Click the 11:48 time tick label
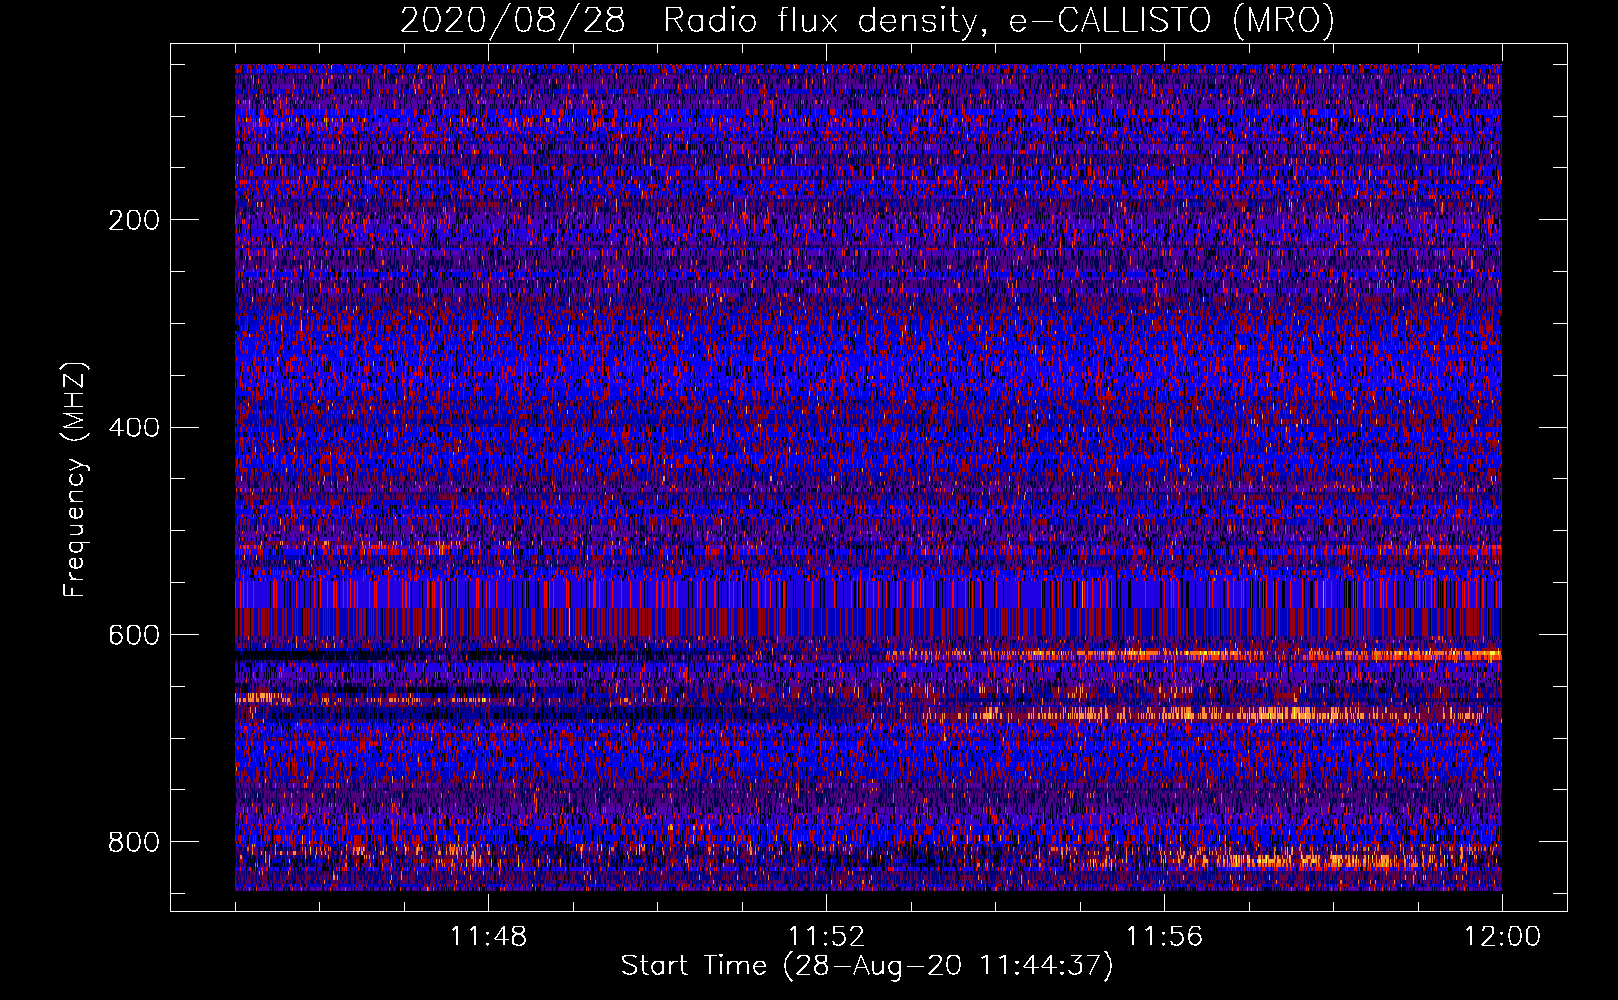1618x1000 pixels. click(488, 937)
